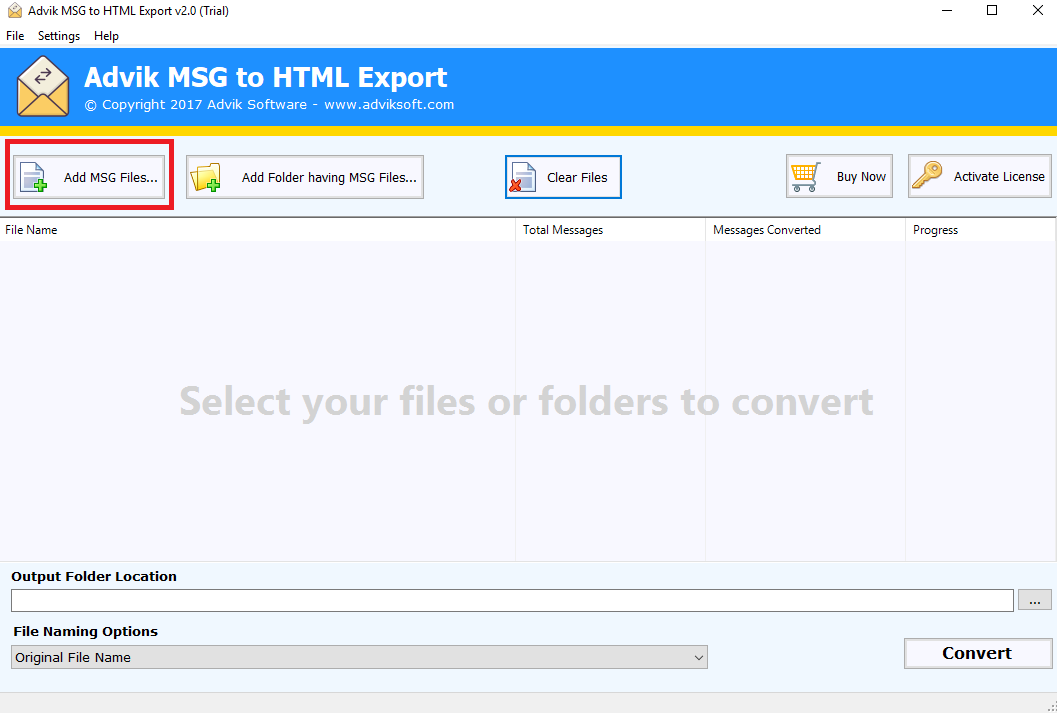Image resolution: width=1057 pixels, height=713 pixels.
Task: Open Activate License with key icon
Action: [979, 176]
